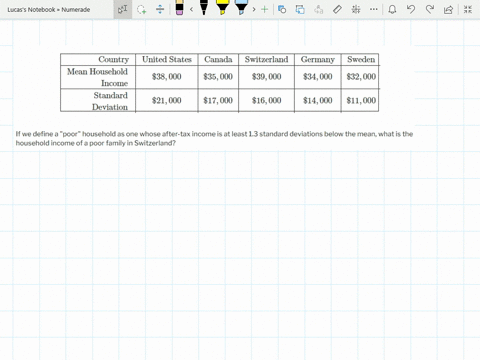Open the Shapes tool
Image resolution: width=480 pixels, height=360 pixels.
(x=282, y=9)
